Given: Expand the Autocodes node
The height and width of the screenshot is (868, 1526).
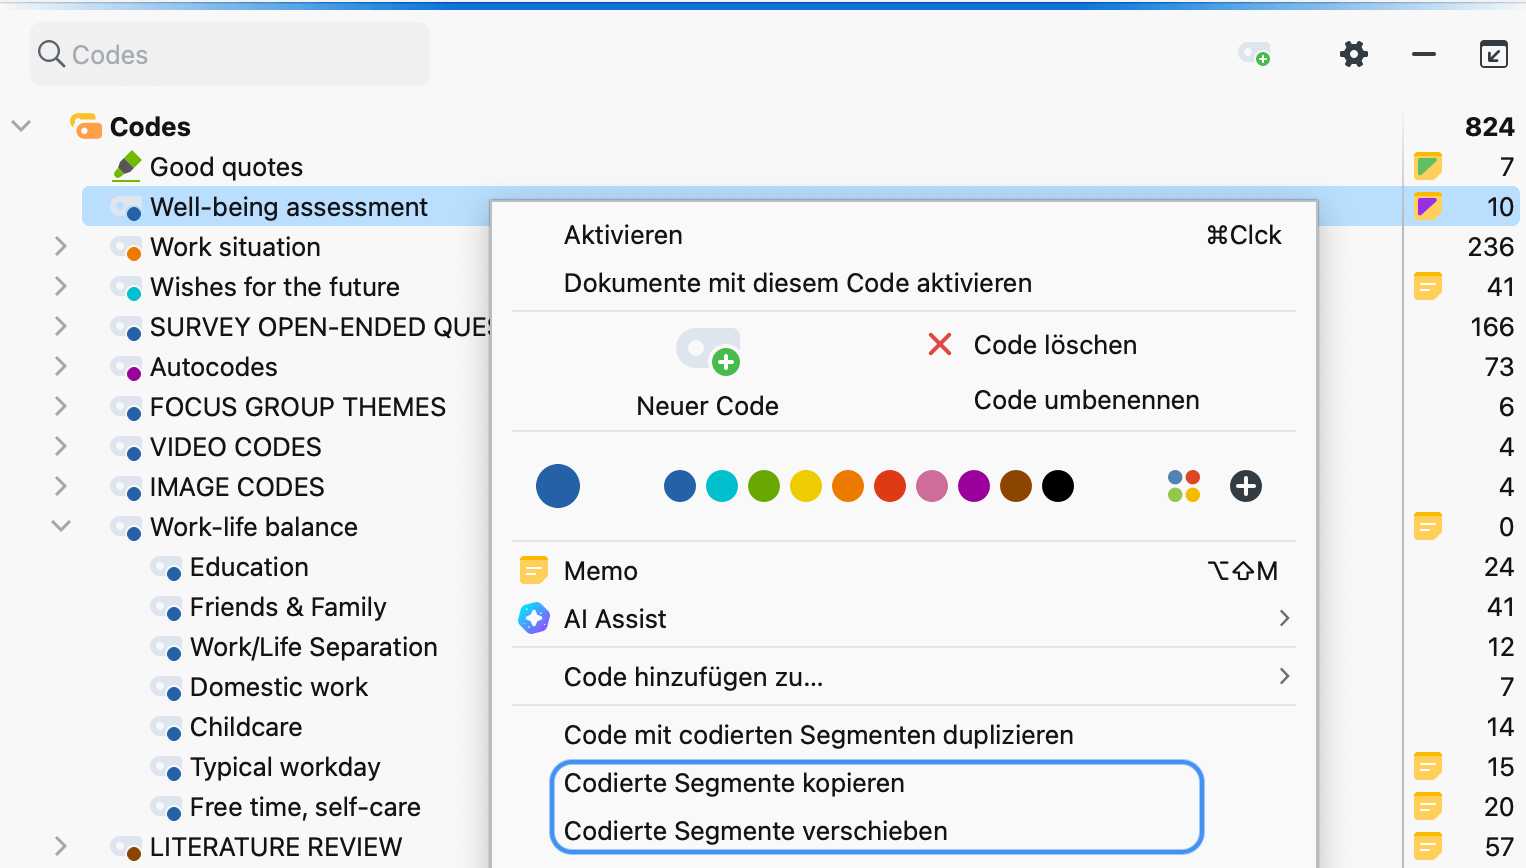Looking at the screenshot, I should pyautogui.click(x=61, y=366).
